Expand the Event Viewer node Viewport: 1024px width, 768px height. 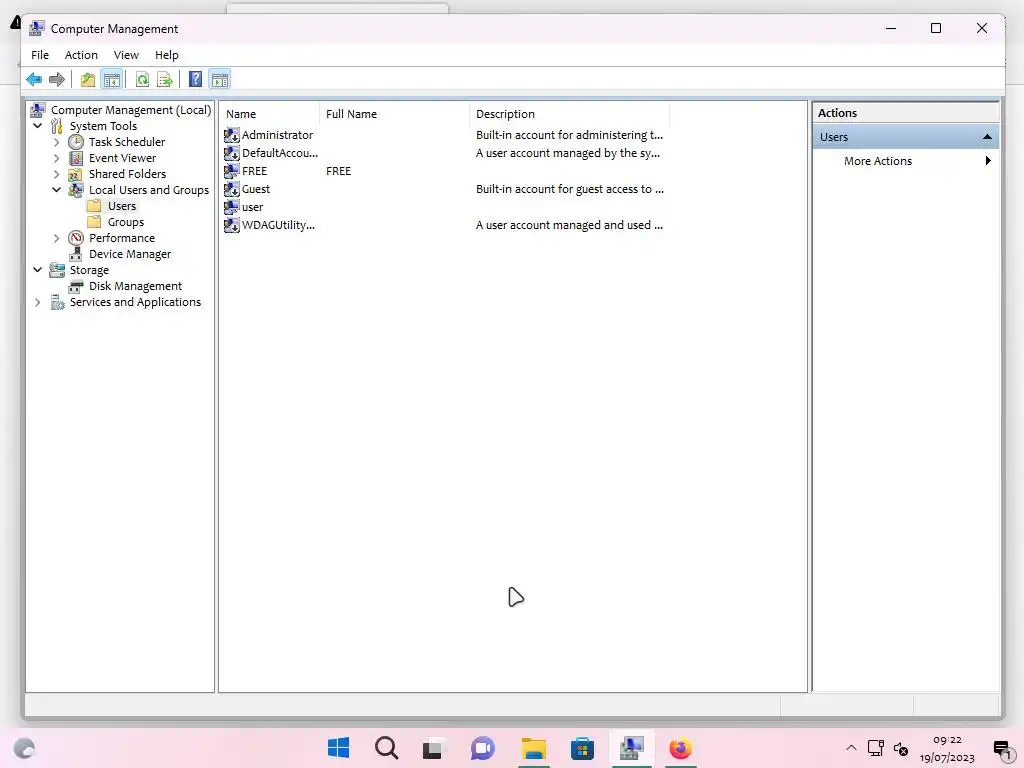pos(56,158)
